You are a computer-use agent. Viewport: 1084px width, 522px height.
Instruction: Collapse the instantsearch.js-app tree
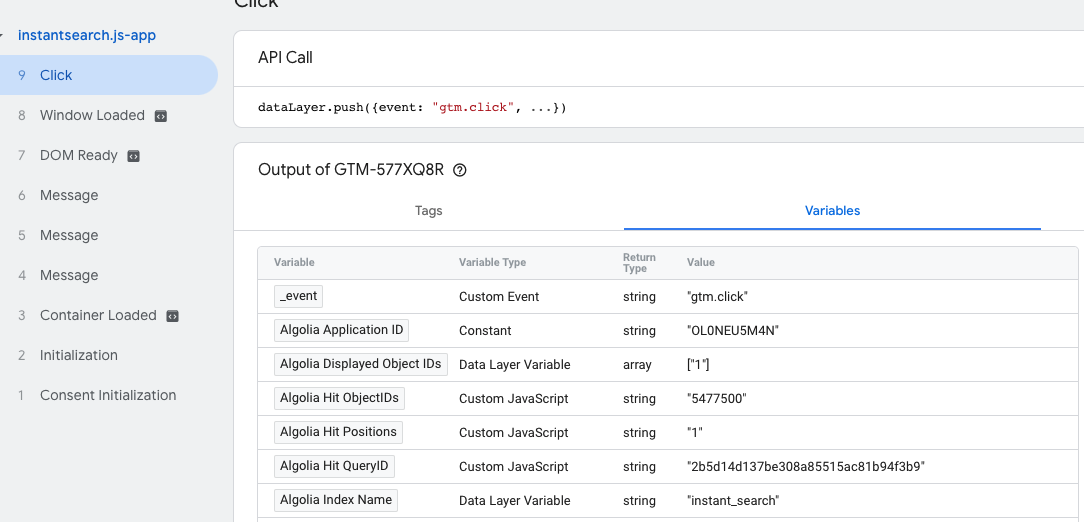pos(6,36)
